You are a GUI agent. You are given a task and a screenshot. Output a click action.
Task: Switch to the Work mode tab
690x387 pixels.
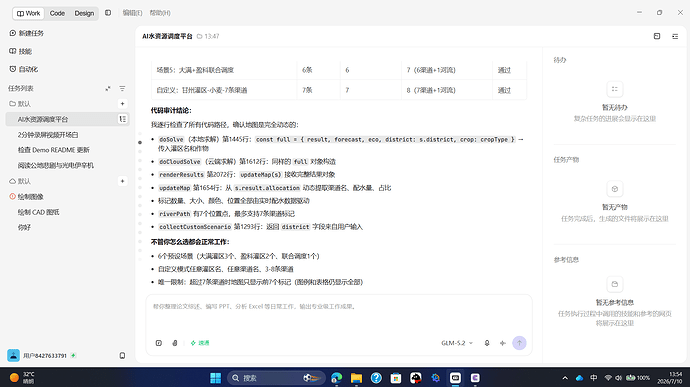(x=28, y=13)
